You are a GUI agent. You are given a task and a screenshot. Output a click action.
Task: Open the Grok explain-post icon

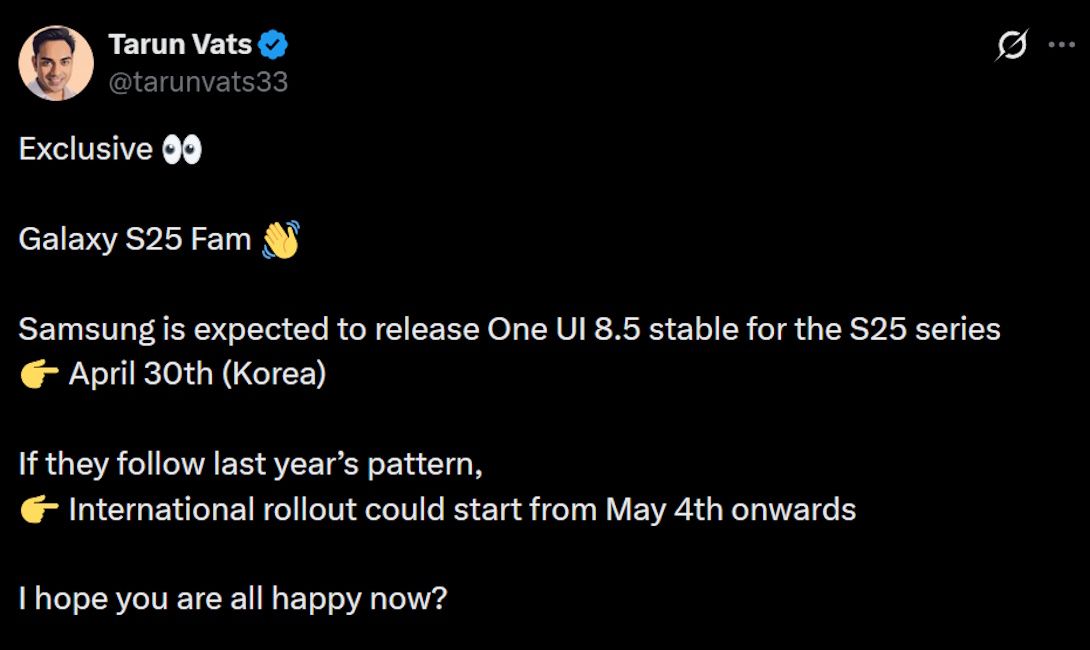tap(1012, 45)
